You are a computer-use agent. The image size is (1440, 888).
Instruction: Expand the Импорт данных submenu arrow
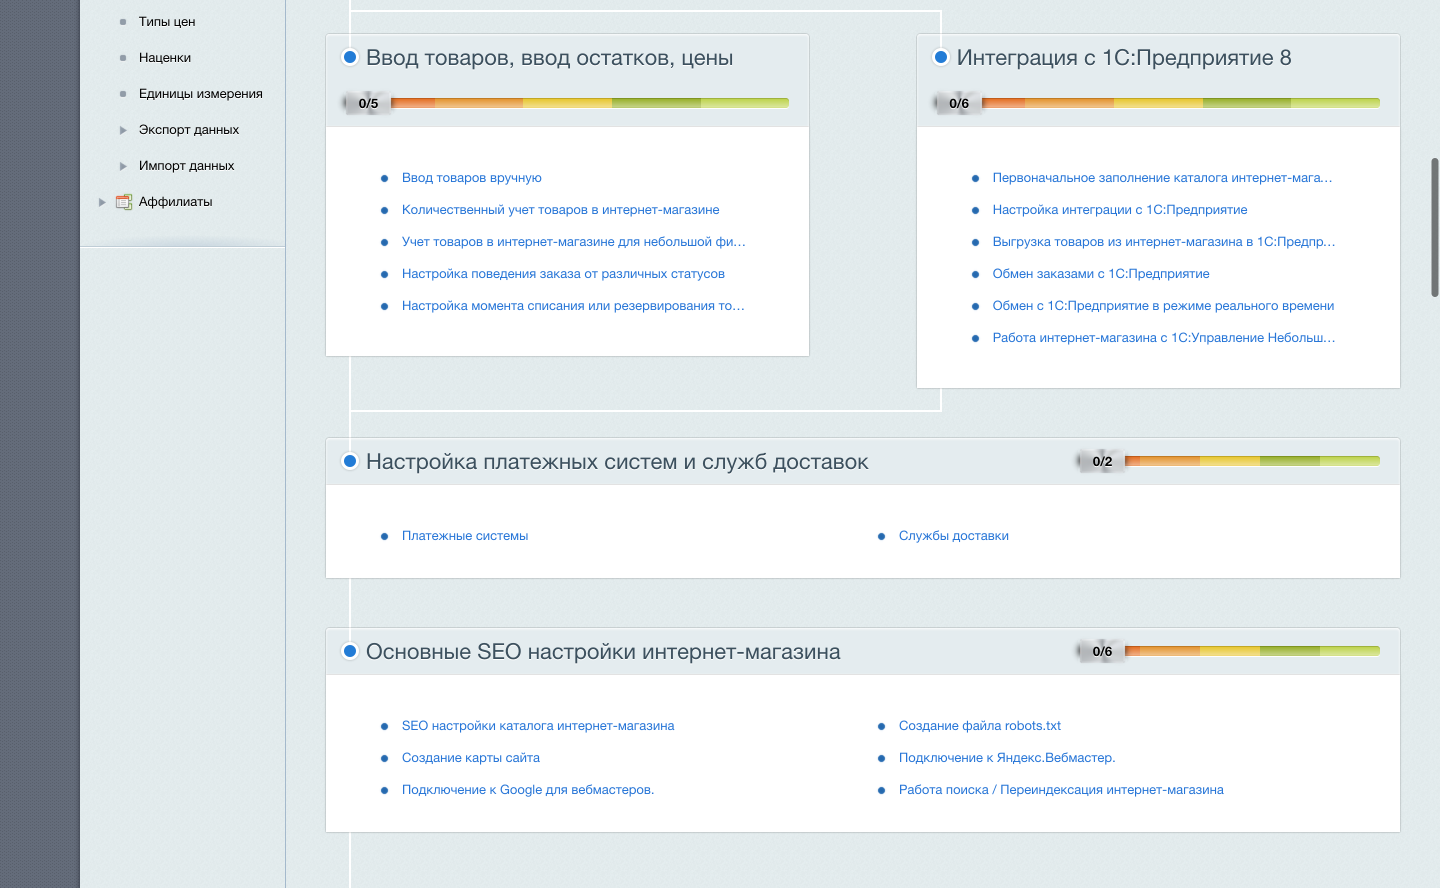pyautogui.click(x=123, y=166)
